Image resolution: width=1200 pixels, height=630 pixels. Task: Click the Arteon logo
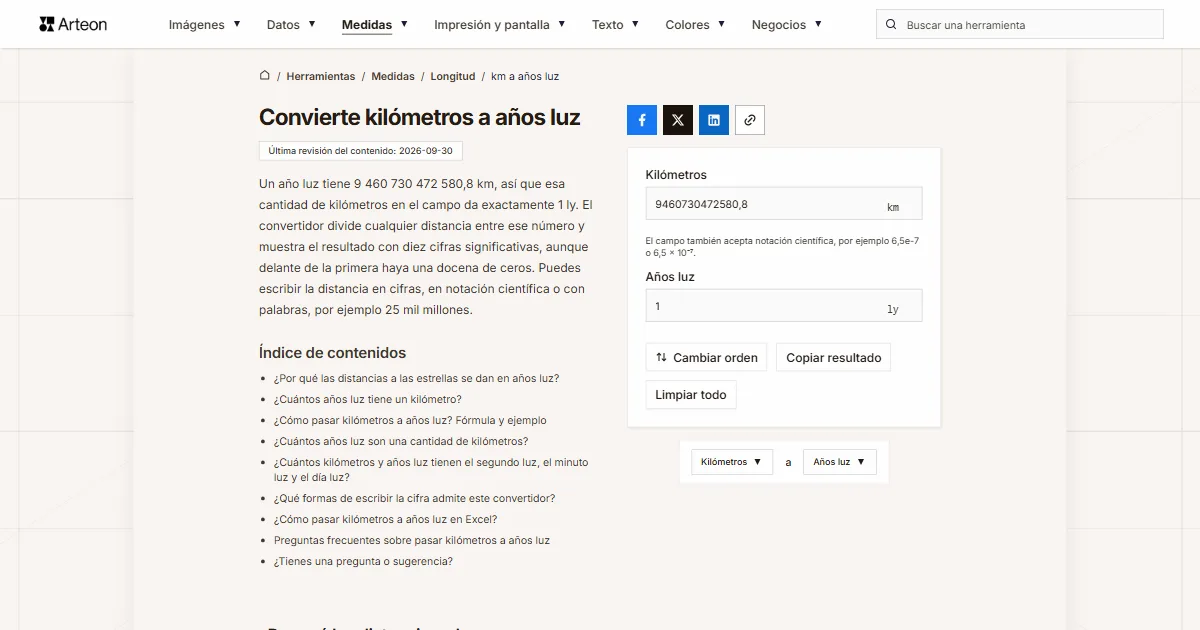click(73, 24)
